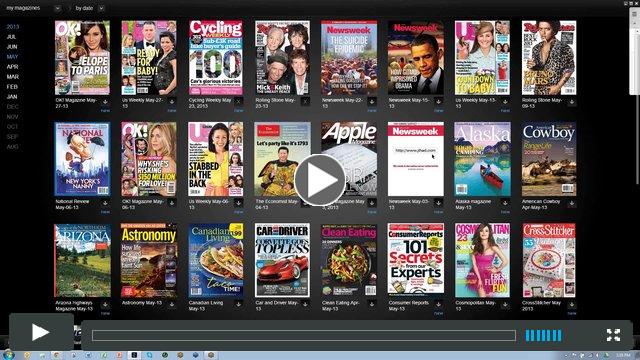
Task: Download Astronomy May-13 issue
Action: pos(172,304)
